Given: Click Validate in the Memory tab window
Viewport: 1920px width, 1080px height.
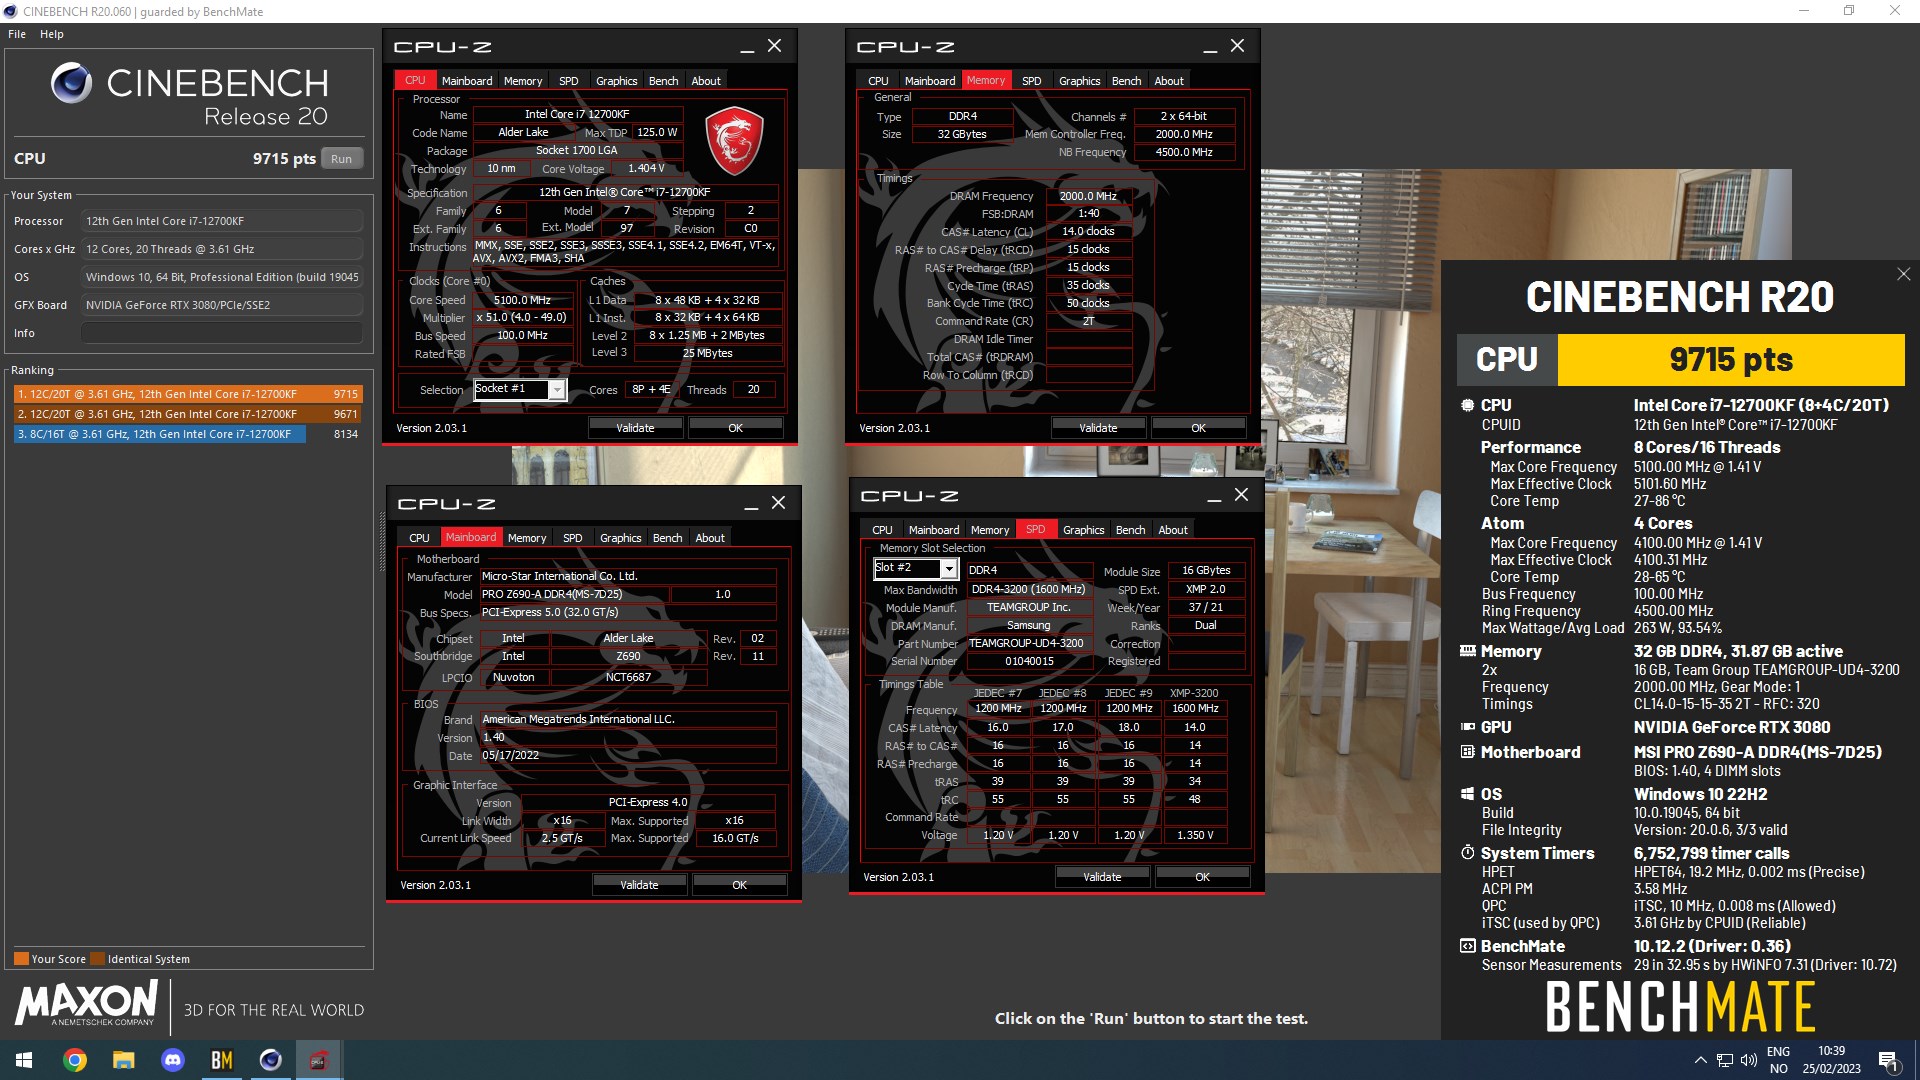Looking at the screenshot, I should point(1098,428).
